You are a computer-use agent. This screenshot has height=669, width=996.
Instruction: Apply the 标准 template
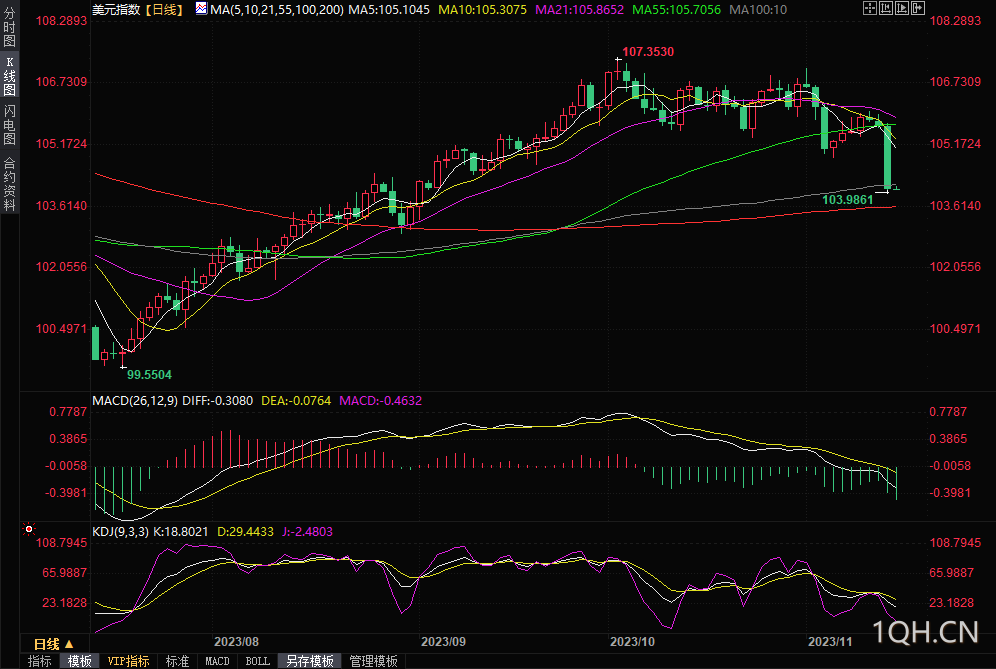(177, 661)
